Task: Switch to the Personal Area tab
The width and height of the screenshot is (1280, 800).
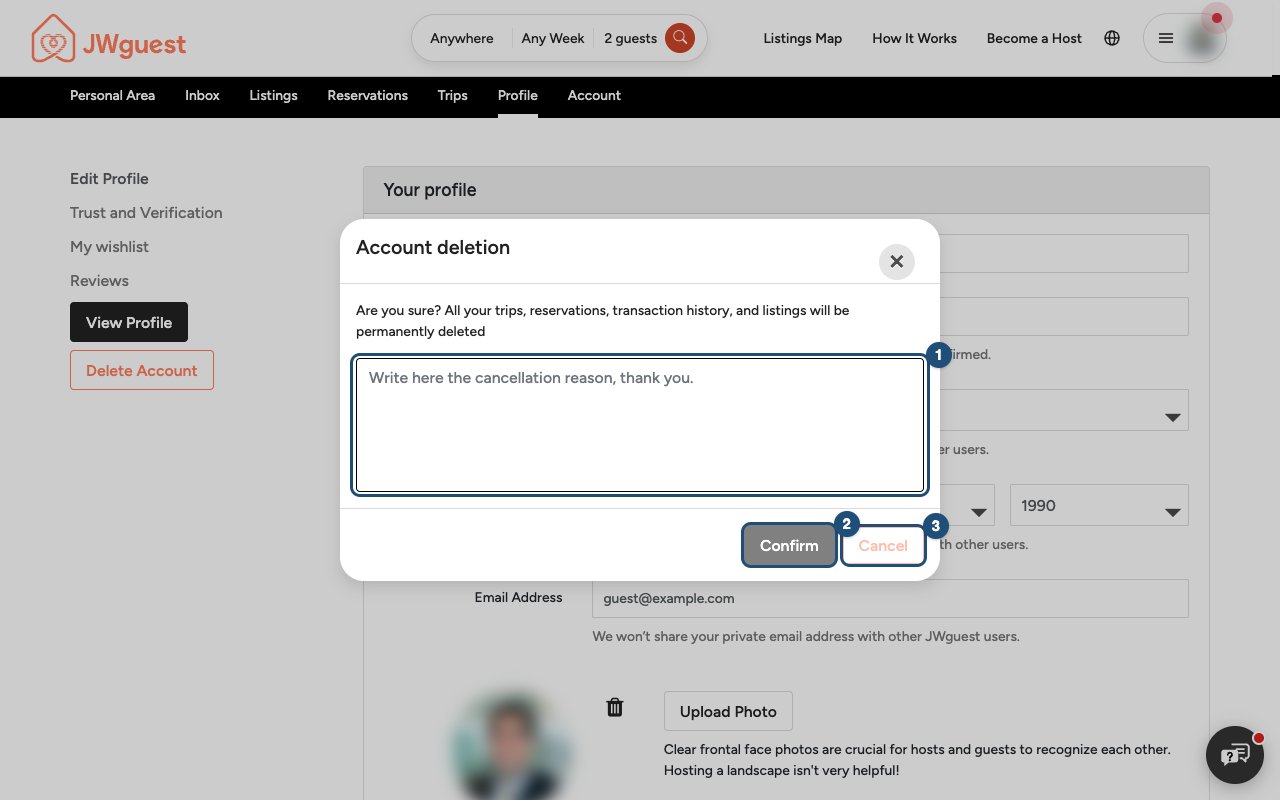Action: (x=112, y=95)
